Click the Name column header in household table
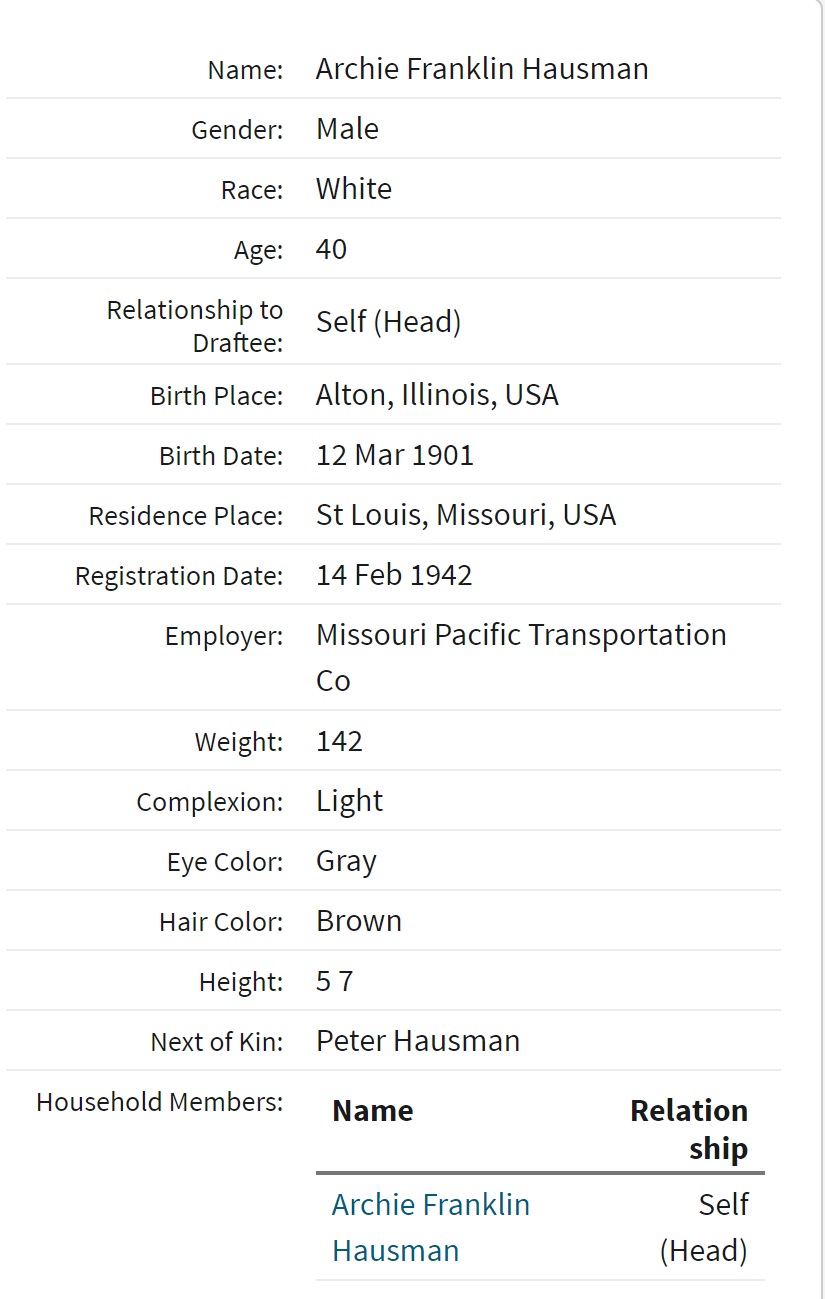 point(372,1111)
